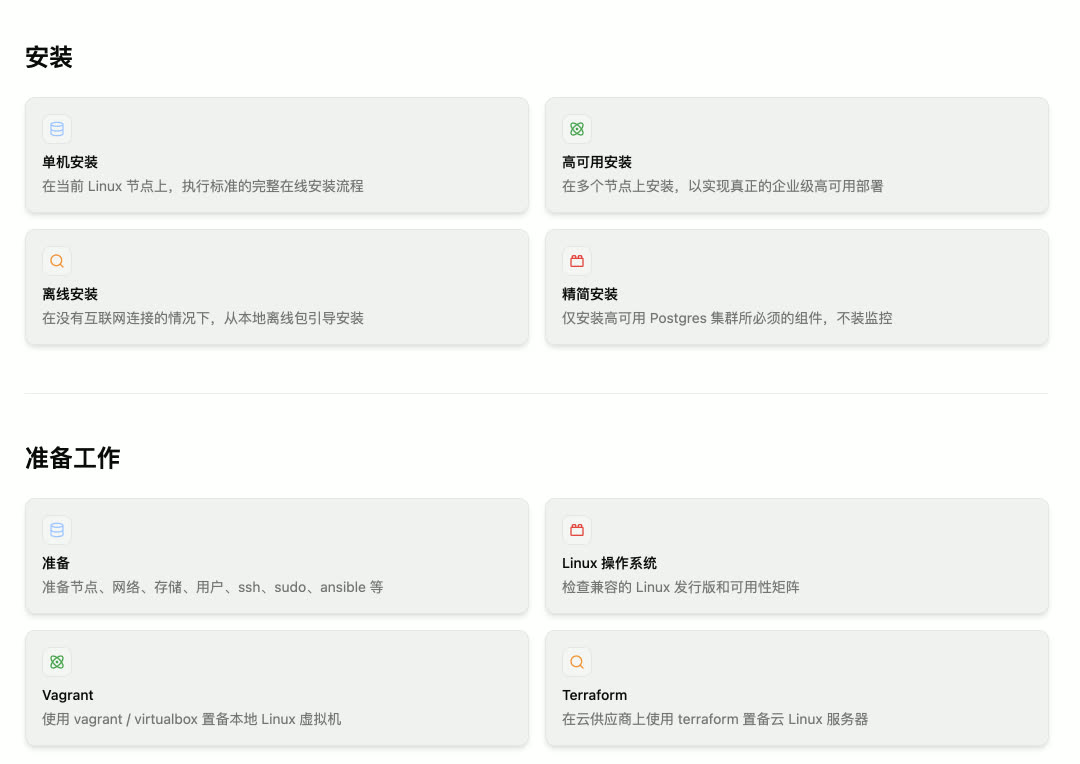Click the orange magnifier icon above 离线安装
The width and height of the screenshot is (1080, 764).
57,261
